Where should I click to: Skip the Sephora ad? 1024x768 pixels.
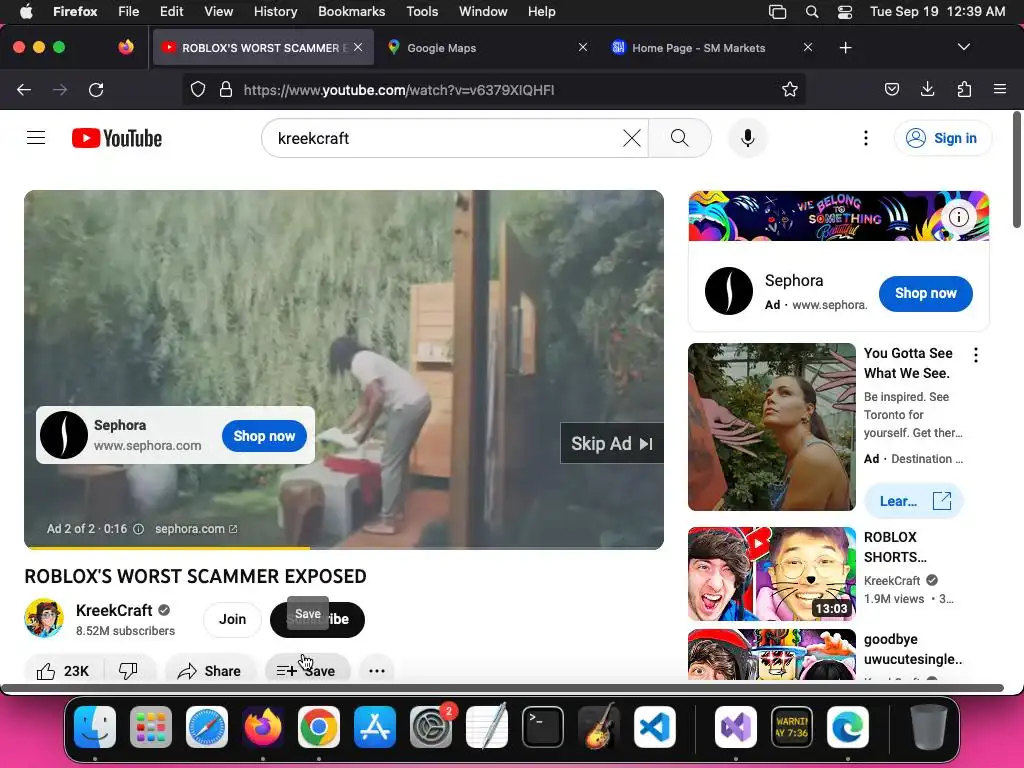[612, 443]
